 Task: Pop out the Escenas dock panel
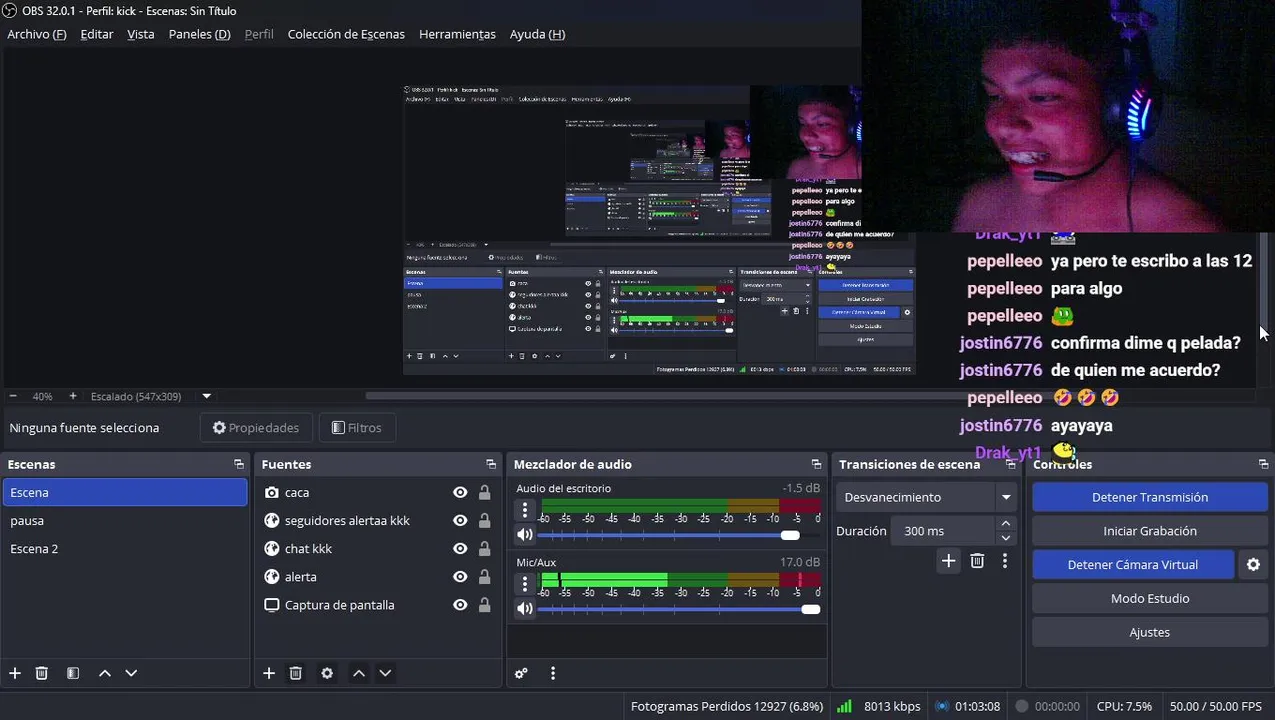(x=239, y=464)
